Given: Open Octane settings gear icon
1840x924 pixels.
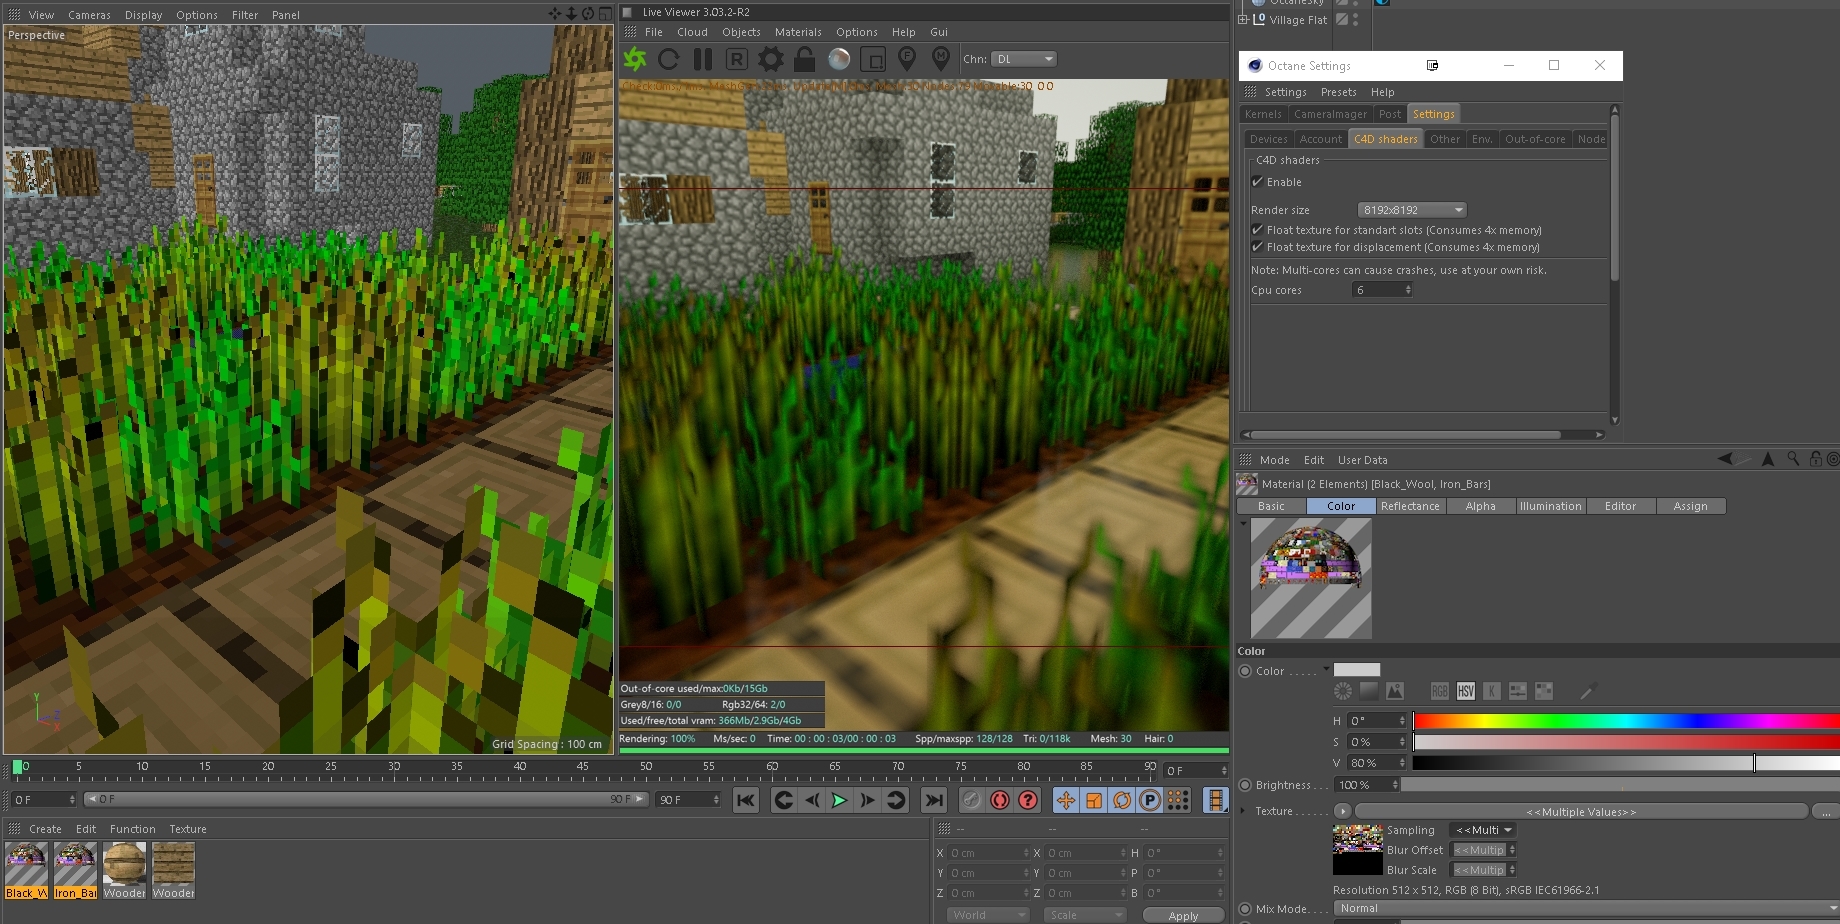Looking at the screenshot, I should coord(771,59).
